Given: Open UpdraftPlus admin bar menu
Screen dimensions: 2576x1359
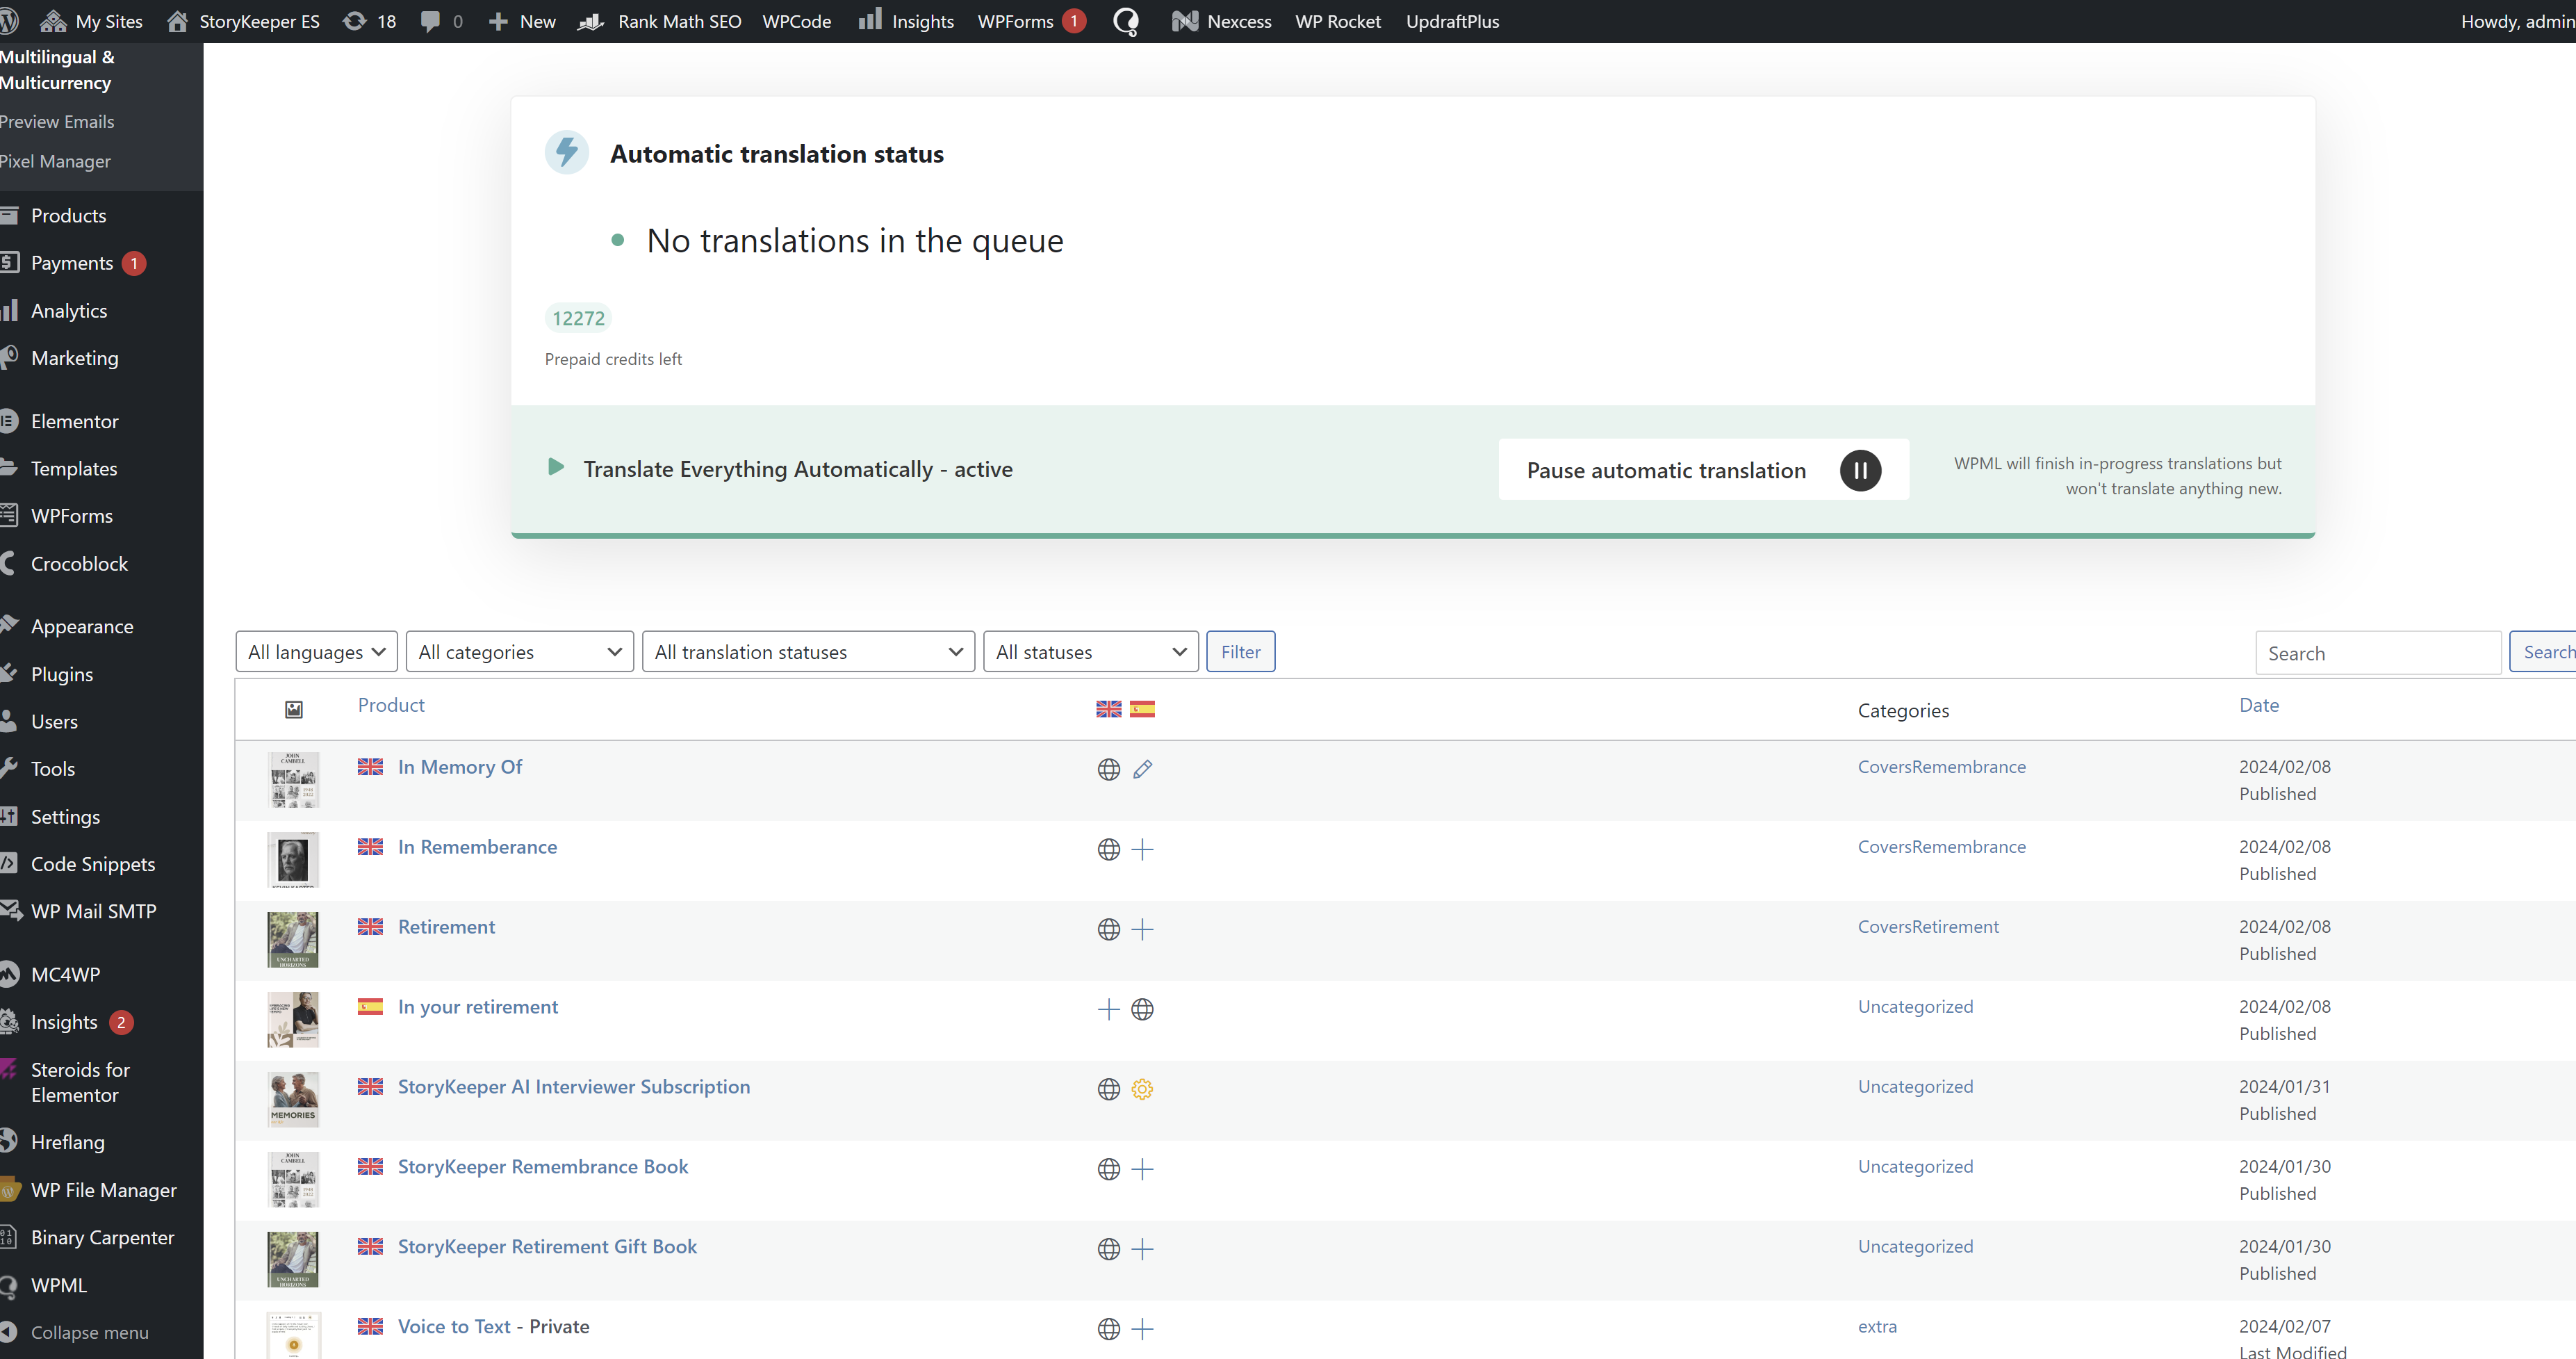Looking at the screenshot, I should 1452,21.
